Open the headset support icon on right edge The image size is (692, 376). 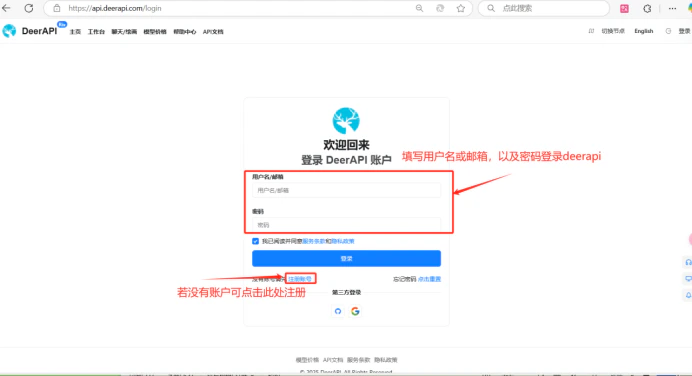(x=688, y=263)
